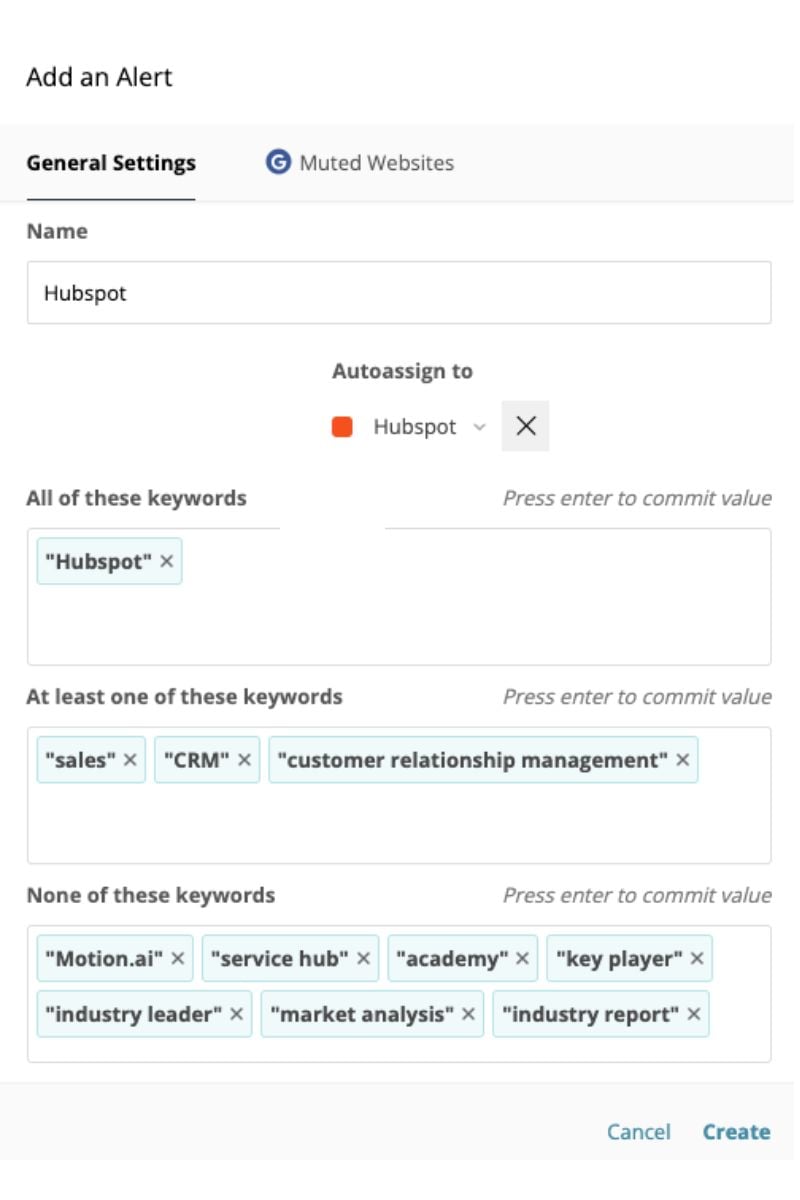Viewport: 800px width, 1200px height.
Task: Cancel the alert creation
Action: click(x=640, y=1131)
